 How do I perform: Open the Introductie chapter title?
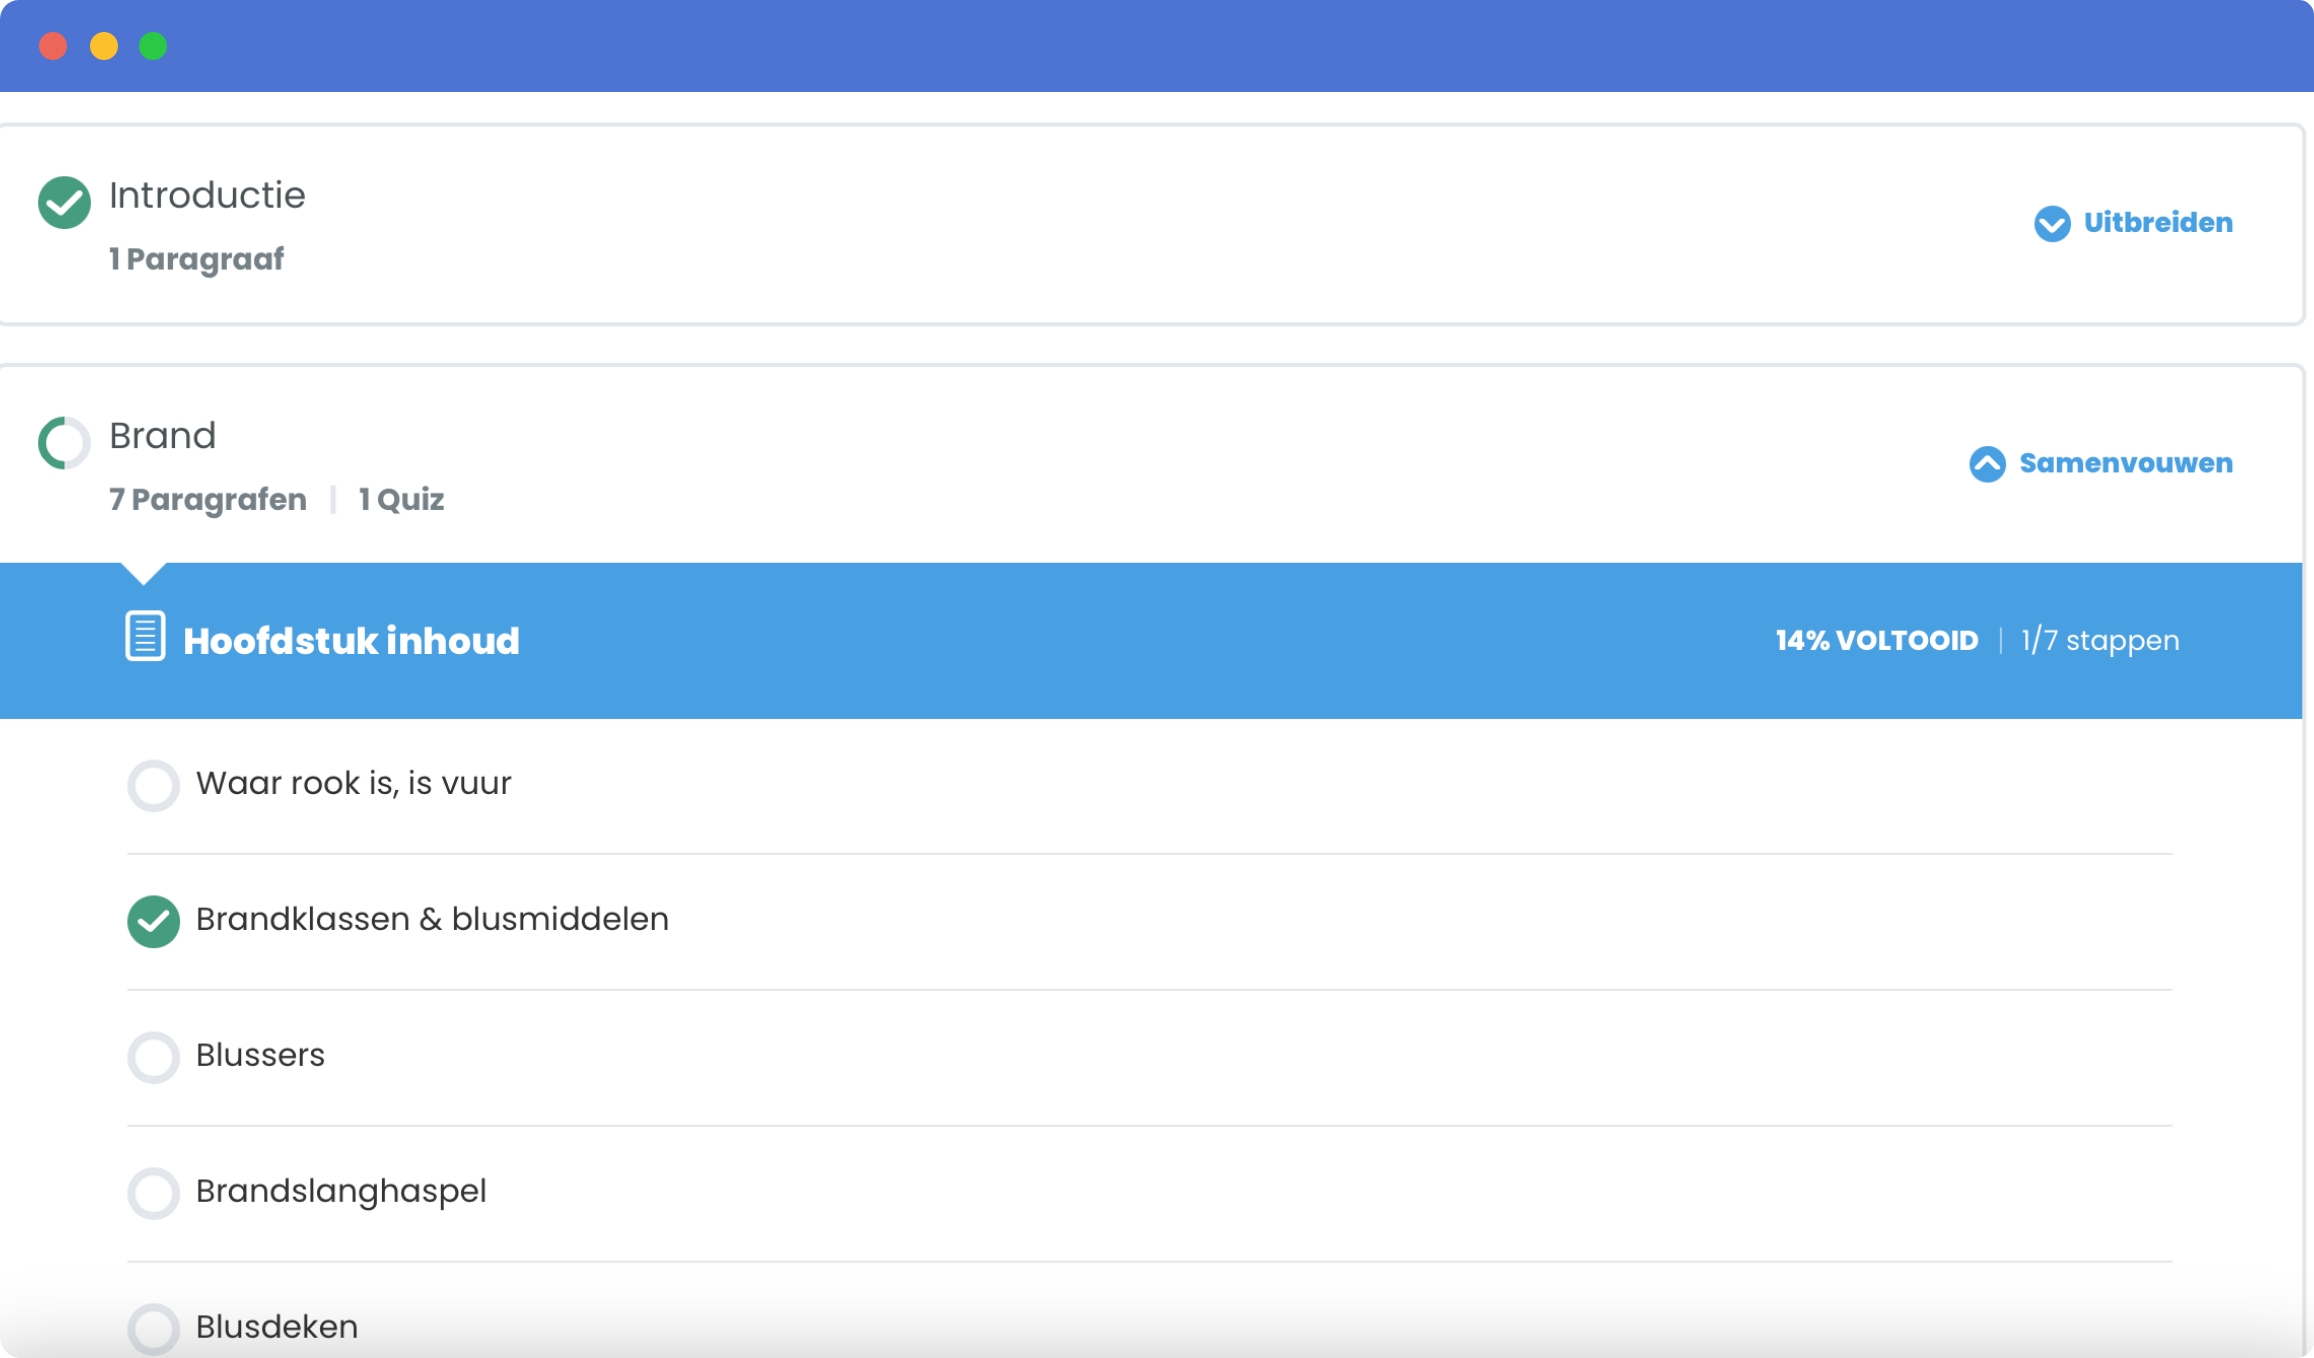(207, 195)
